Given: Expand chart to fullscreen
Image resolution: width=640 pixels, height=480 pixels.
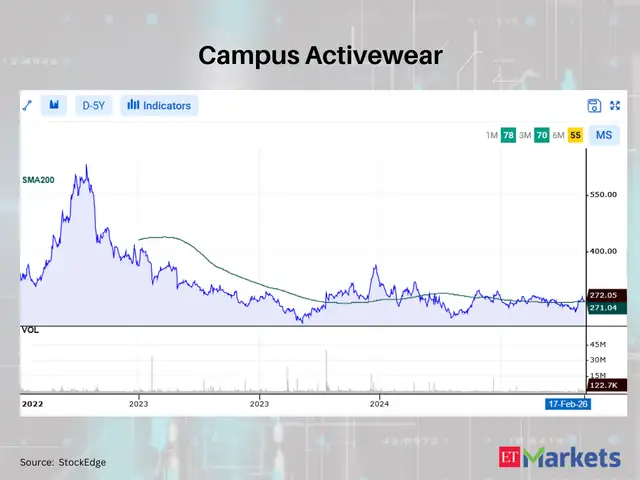Looking at the screenshot, I should click(x=615, y=106).
